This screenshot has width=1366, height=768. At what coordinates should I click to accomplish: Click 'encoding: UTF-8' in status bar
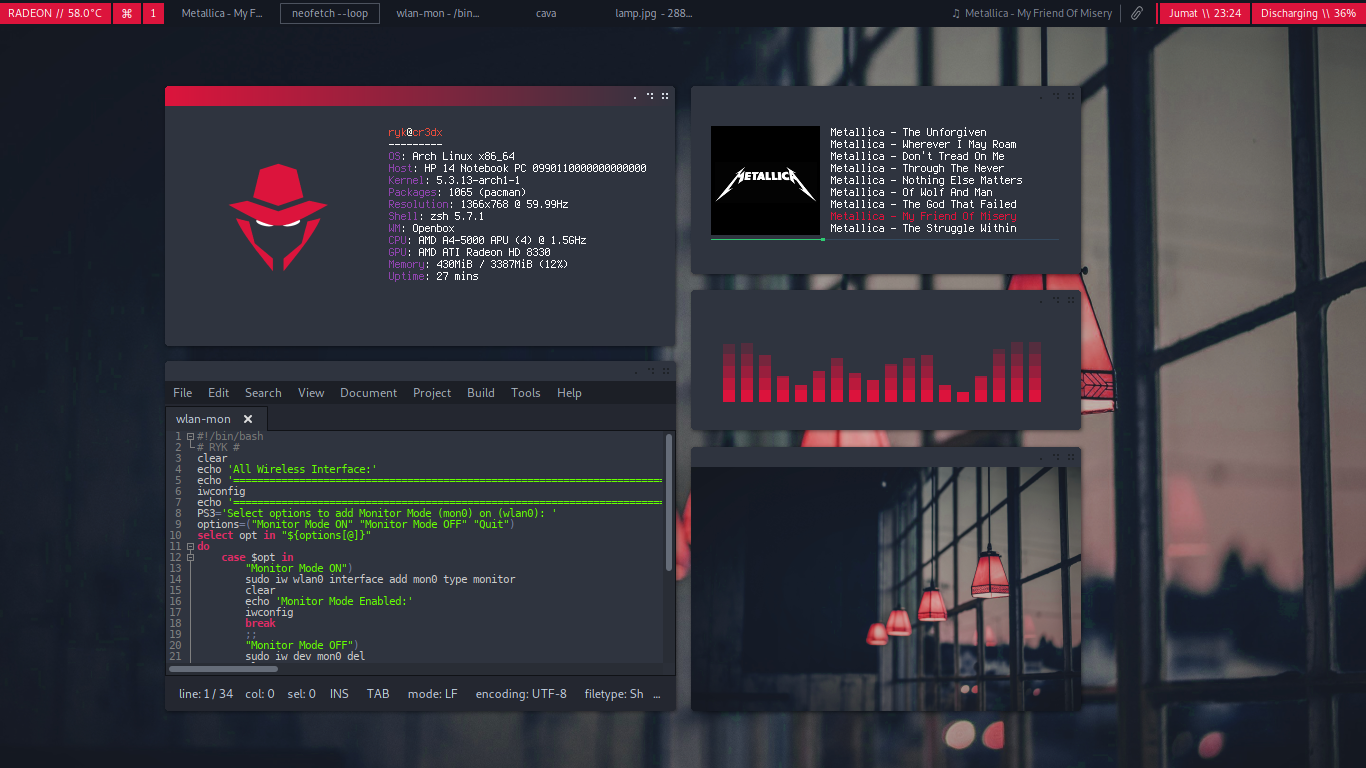click(x=521, y=694)
